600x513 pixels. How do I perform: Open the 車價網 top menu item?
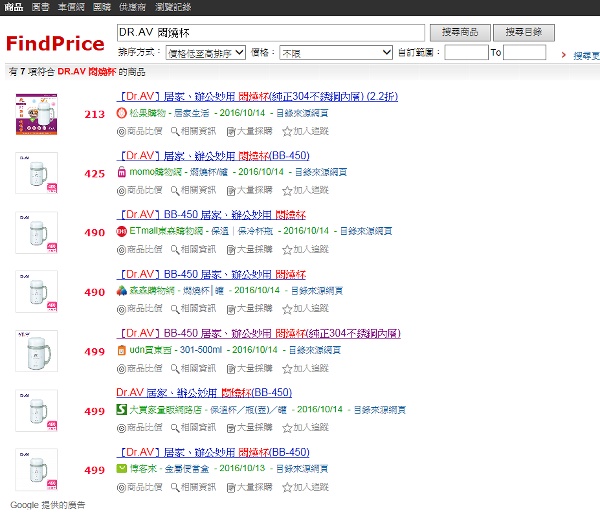[71, 7]
